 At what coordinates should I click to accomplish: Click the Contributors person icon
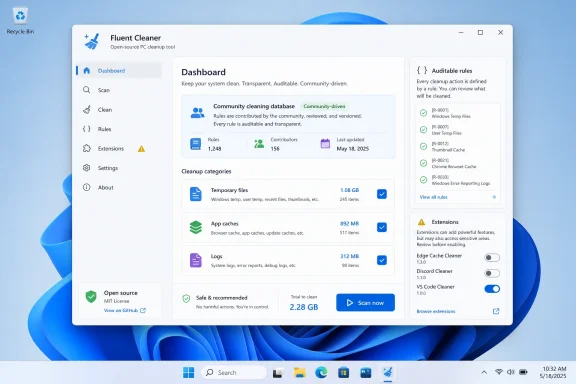click(x=259, y=144)
